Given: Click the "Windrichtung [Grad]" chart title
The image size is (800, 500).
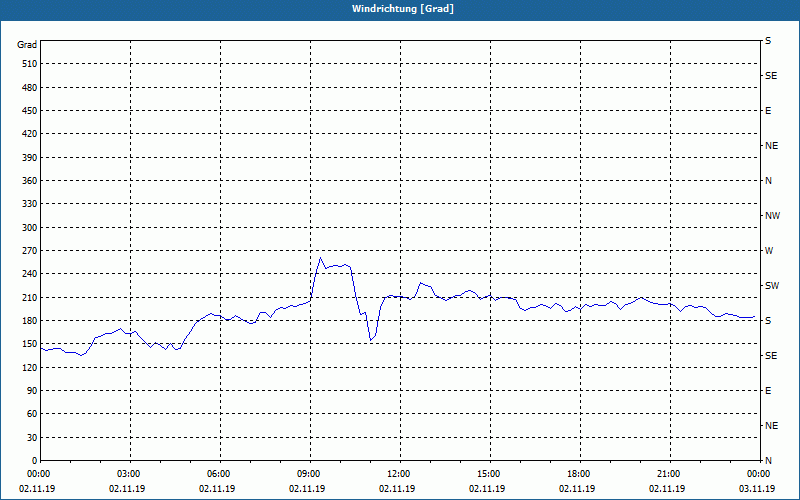Looking at the screenshot, I should pyautogui.click(x=403, y=9).
